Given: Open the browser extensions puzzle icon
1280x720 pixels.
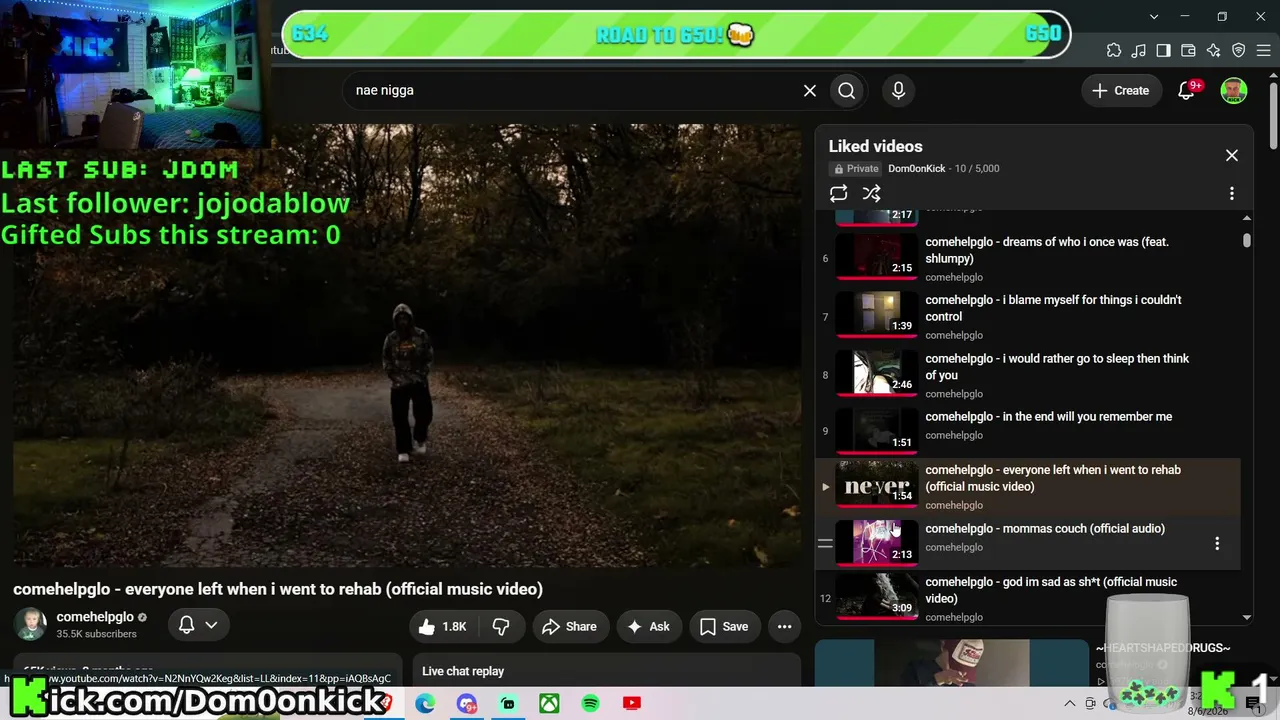Looking at the screenshot, I should click(x=1114, y=51).
